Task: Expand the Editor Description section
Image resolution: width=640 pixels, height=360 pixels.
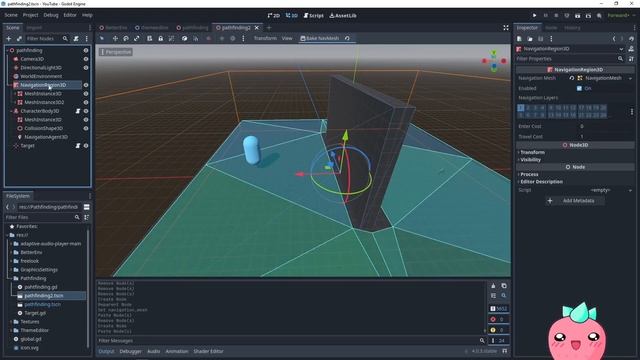Action: [x=541, y=182]
